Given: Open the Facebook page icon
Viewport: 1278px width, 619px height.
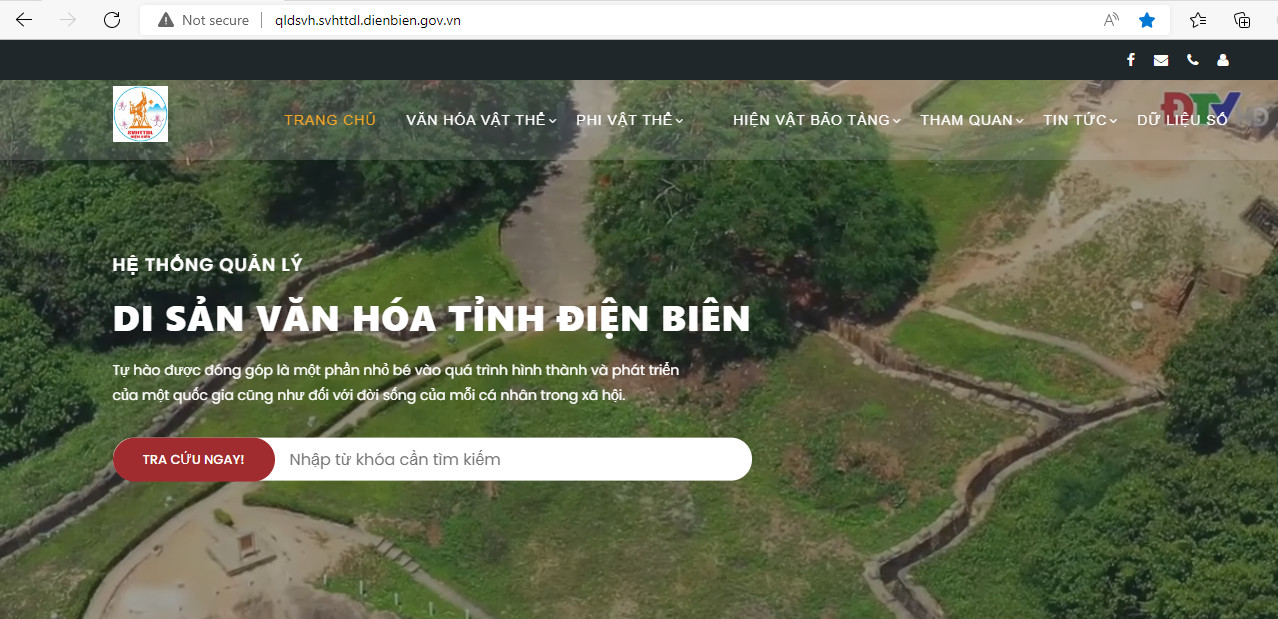Looking at the screenshot, I should coord(1131,60).
